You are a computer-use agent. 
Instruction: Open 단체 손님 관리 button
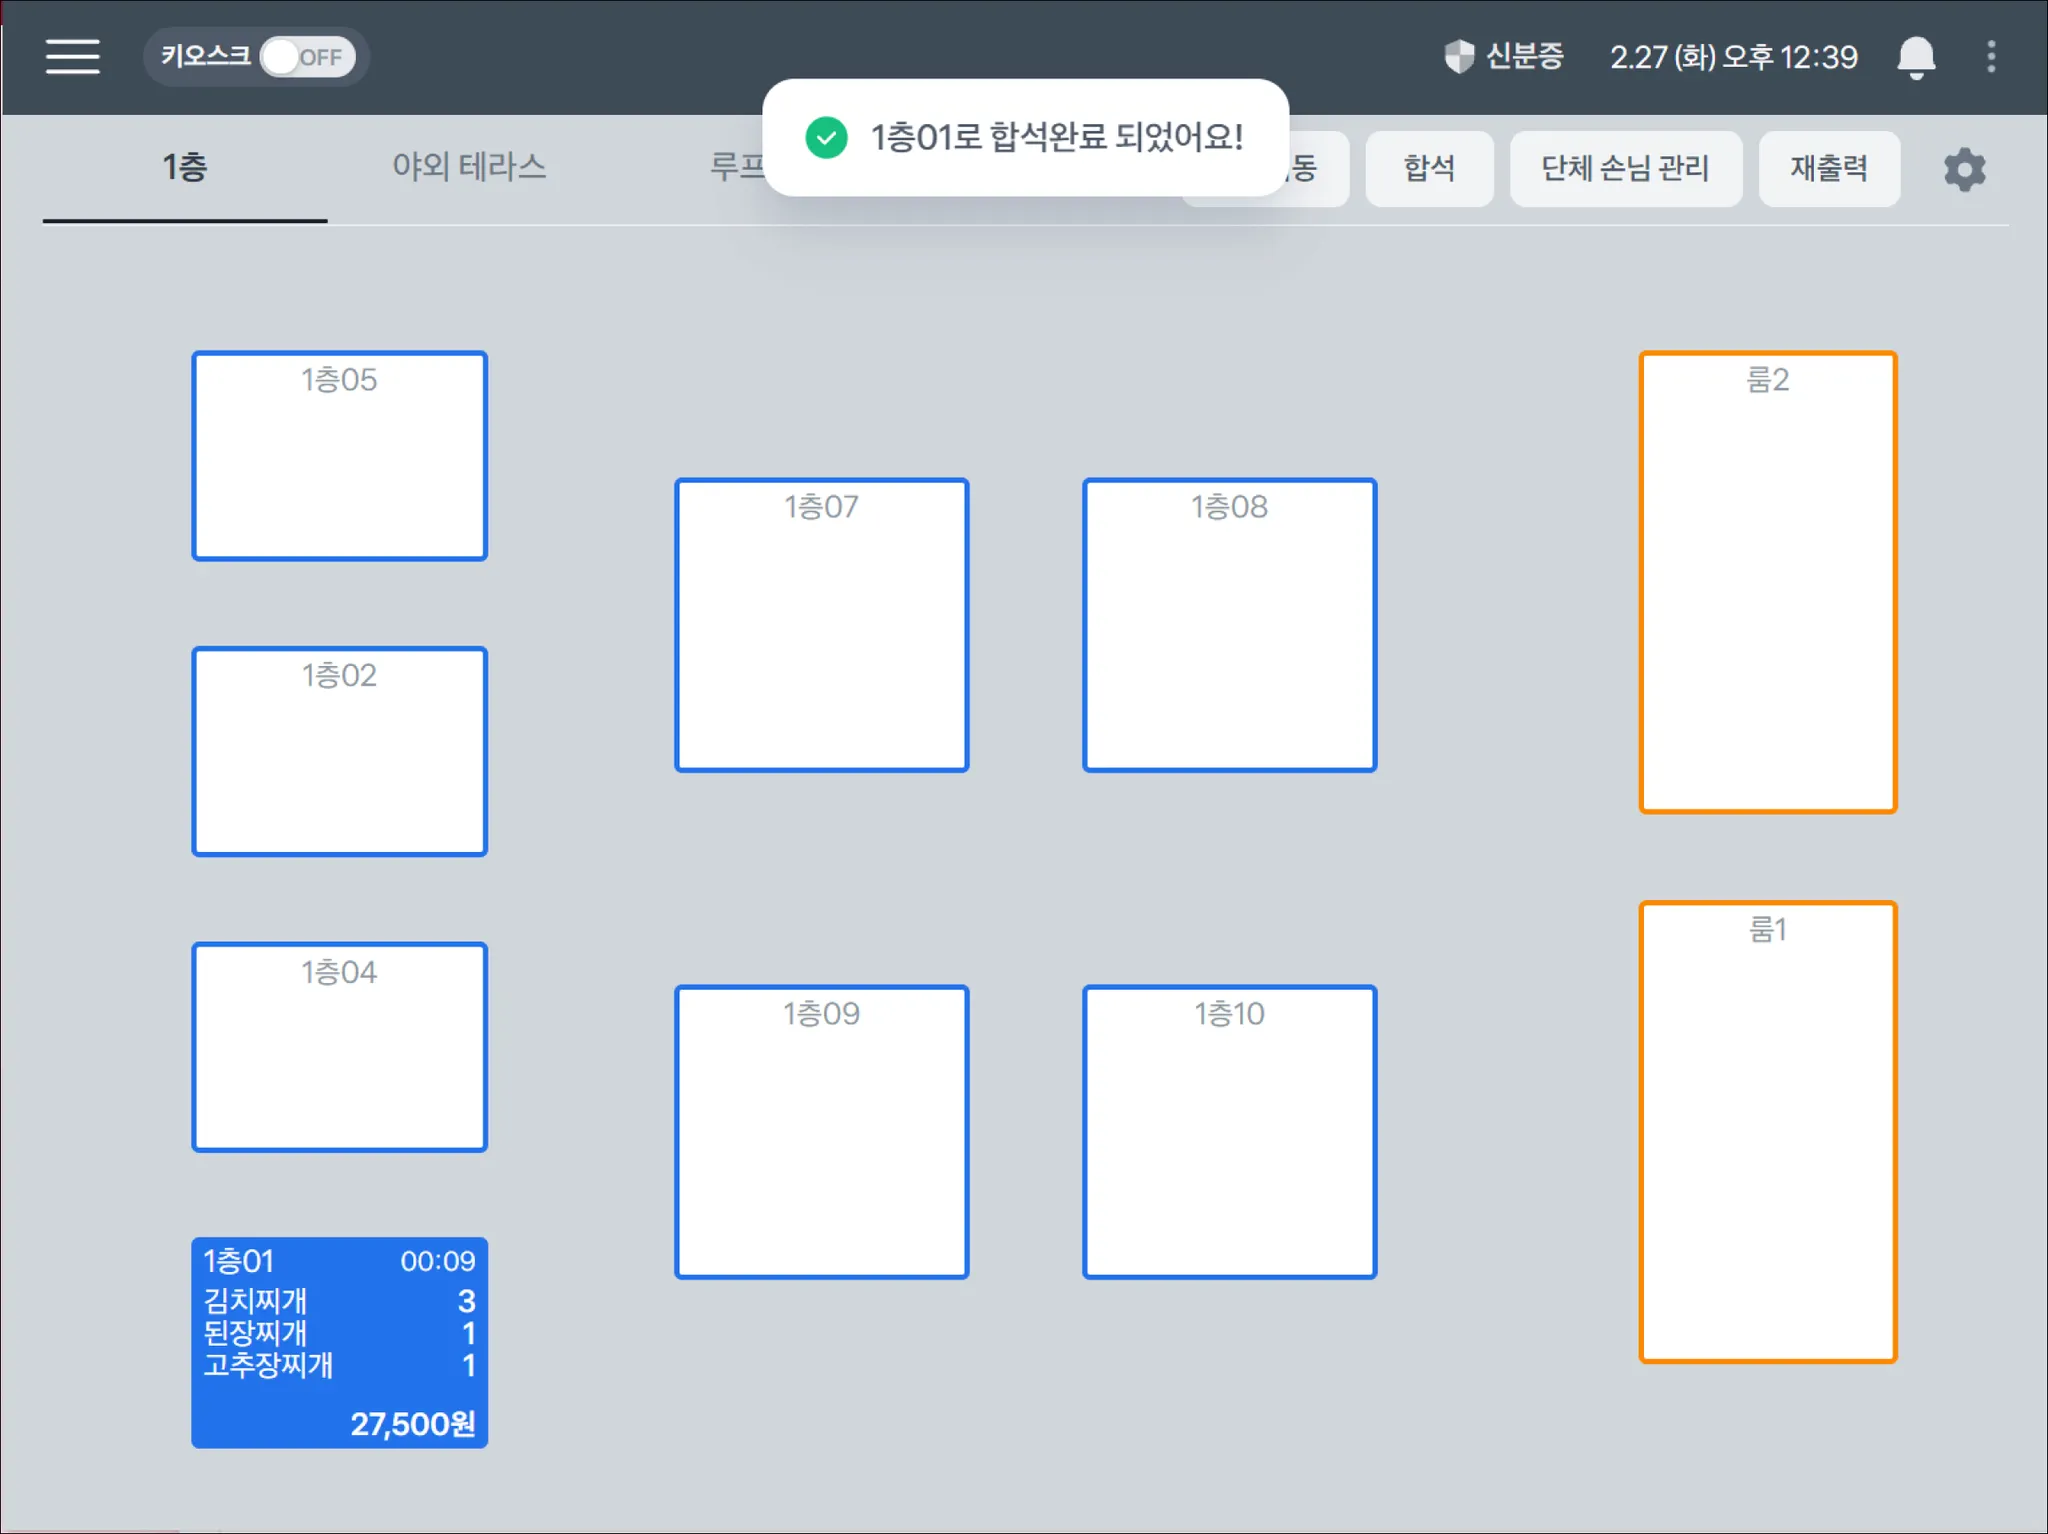click(1624, 169)
